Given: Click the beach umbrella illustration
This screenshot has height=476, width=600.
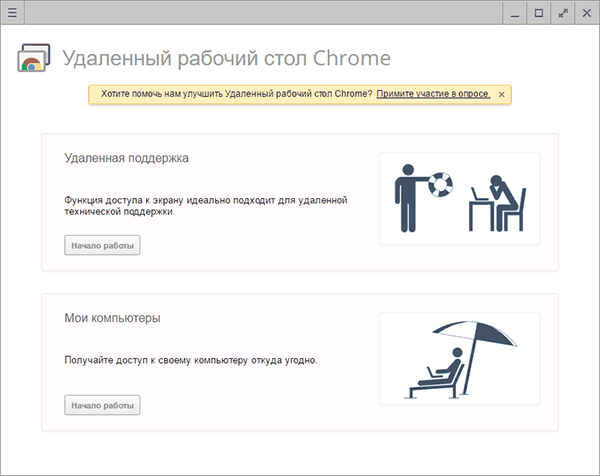Looking at the screenshot, I should point(459,357).
